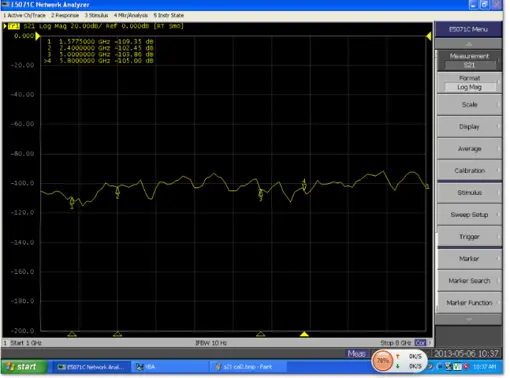The image size is (510, 378).
Task: Click marker 2 stimulus triangle on bottom axis
Action: pyautogui.click(x=117, y=334)
